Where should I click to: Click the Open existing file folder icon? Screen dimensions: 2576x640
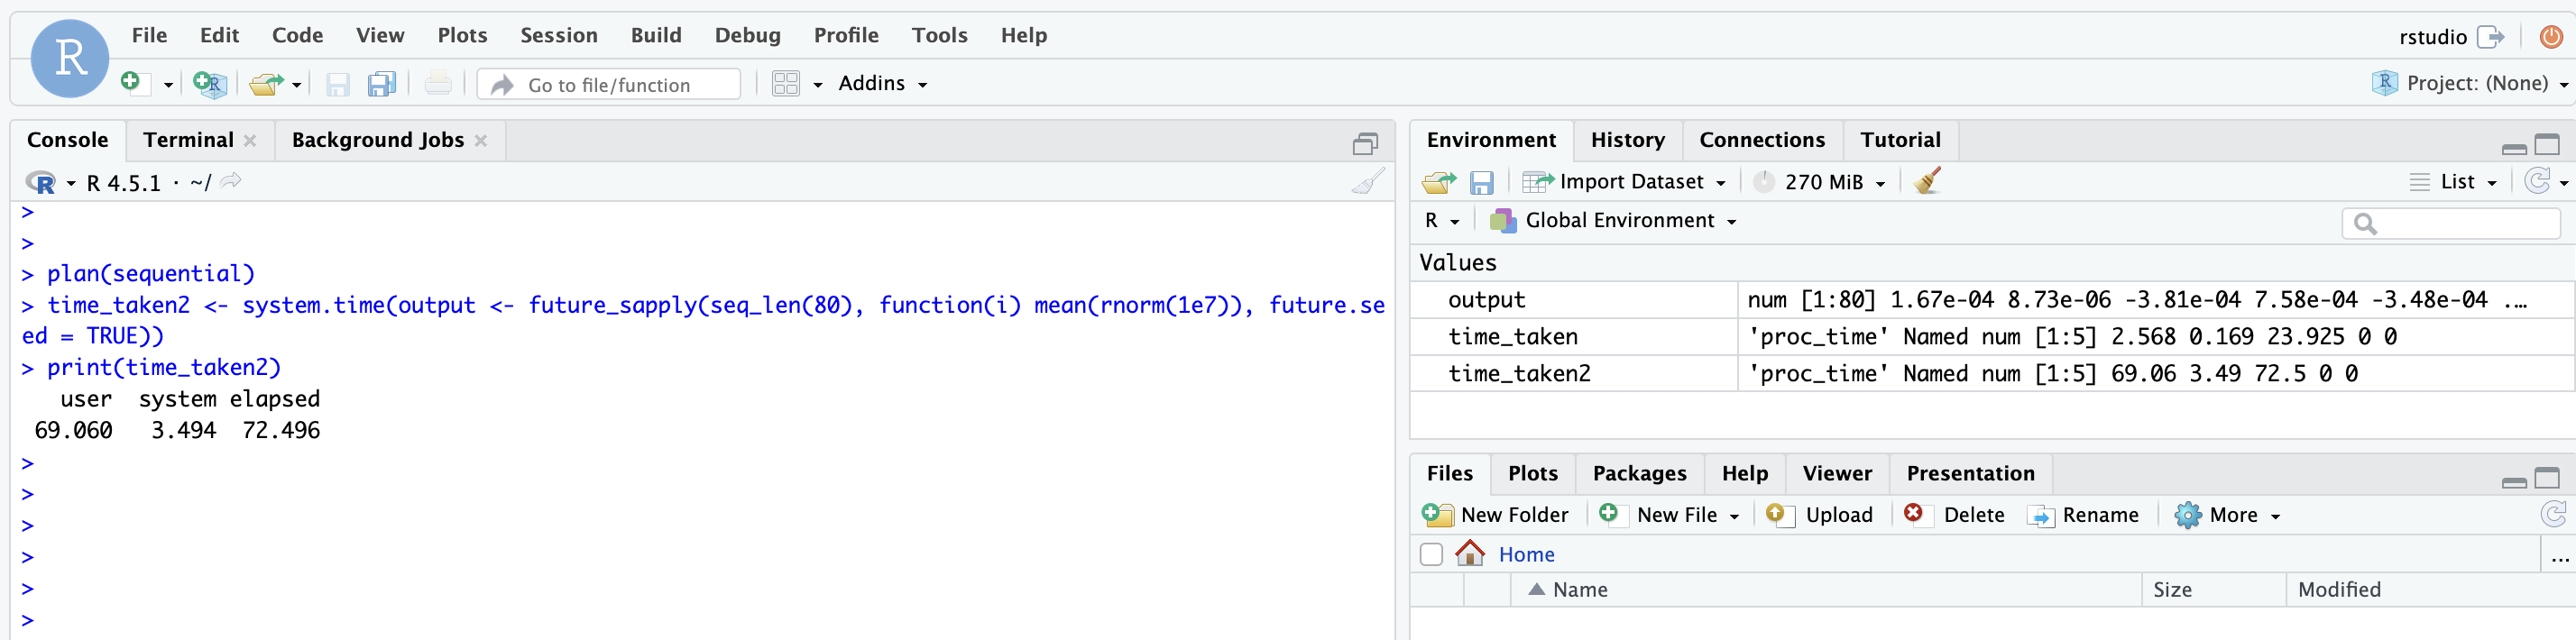(266, 84)
